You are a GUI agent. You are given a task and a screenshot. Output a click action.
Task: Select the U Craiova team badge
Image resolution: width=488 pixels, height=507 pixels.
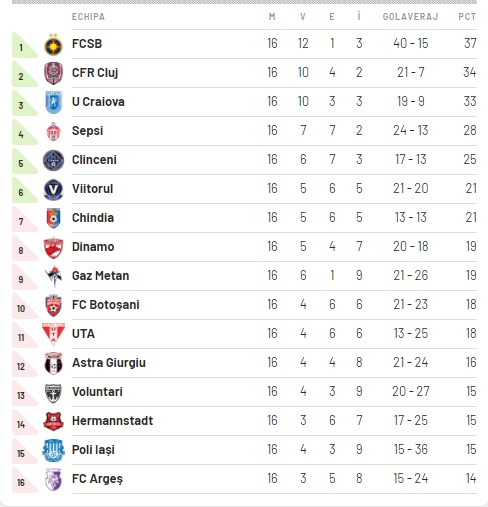point(53,102)
